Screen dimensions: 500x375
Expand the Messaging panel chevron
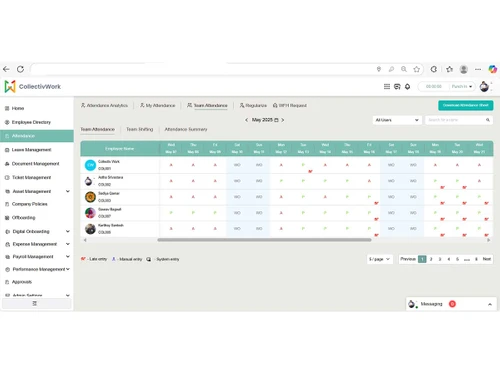pos(490,304)
